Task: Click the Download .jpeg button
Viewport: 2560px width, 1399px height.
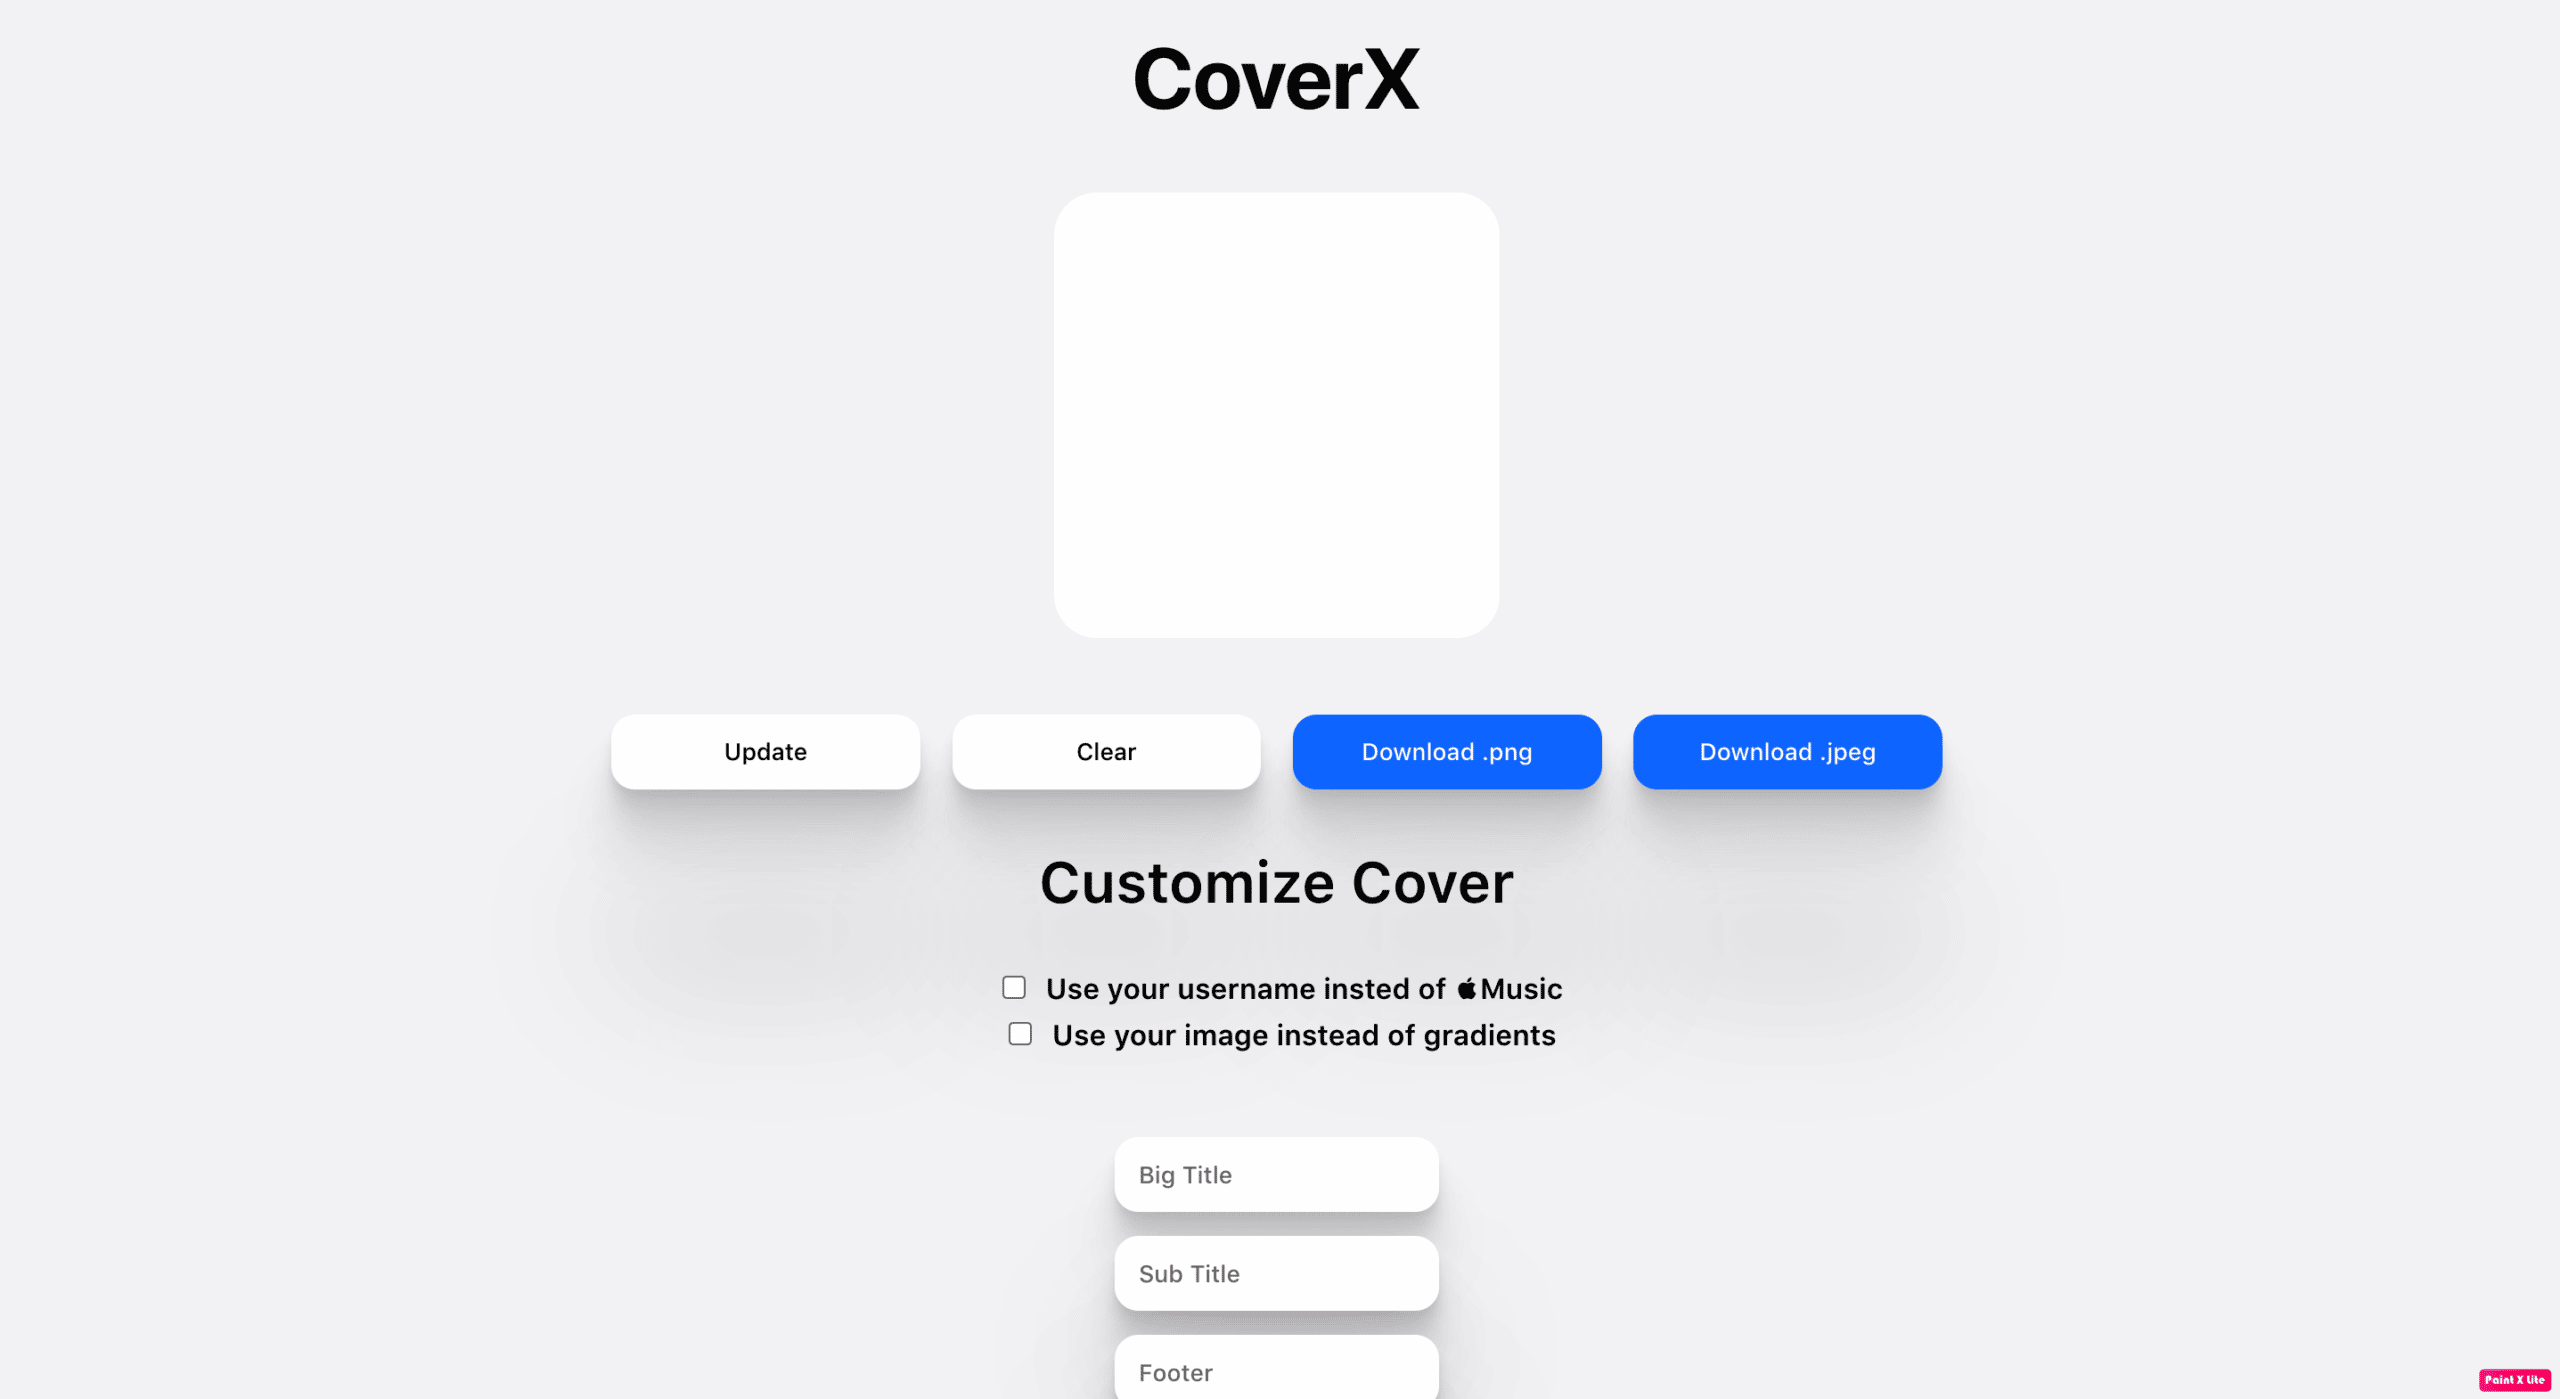Action: (1786, 751)
